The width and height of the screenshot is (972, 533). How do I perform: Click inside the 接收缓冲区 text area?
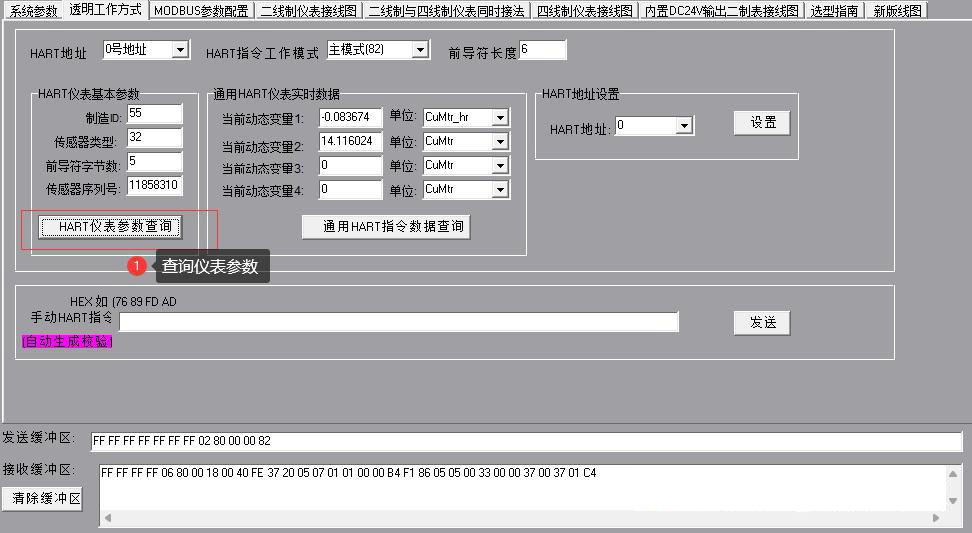pos(521,487)
